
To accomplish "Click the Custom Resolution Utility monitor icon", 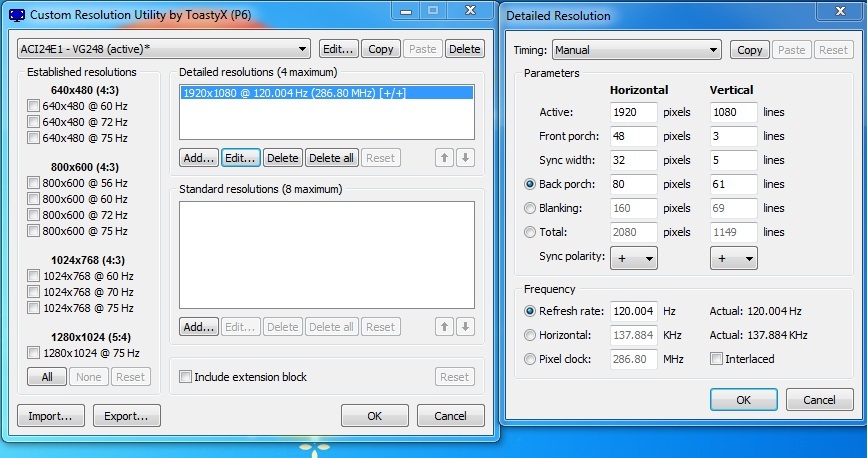I will 16,16.
